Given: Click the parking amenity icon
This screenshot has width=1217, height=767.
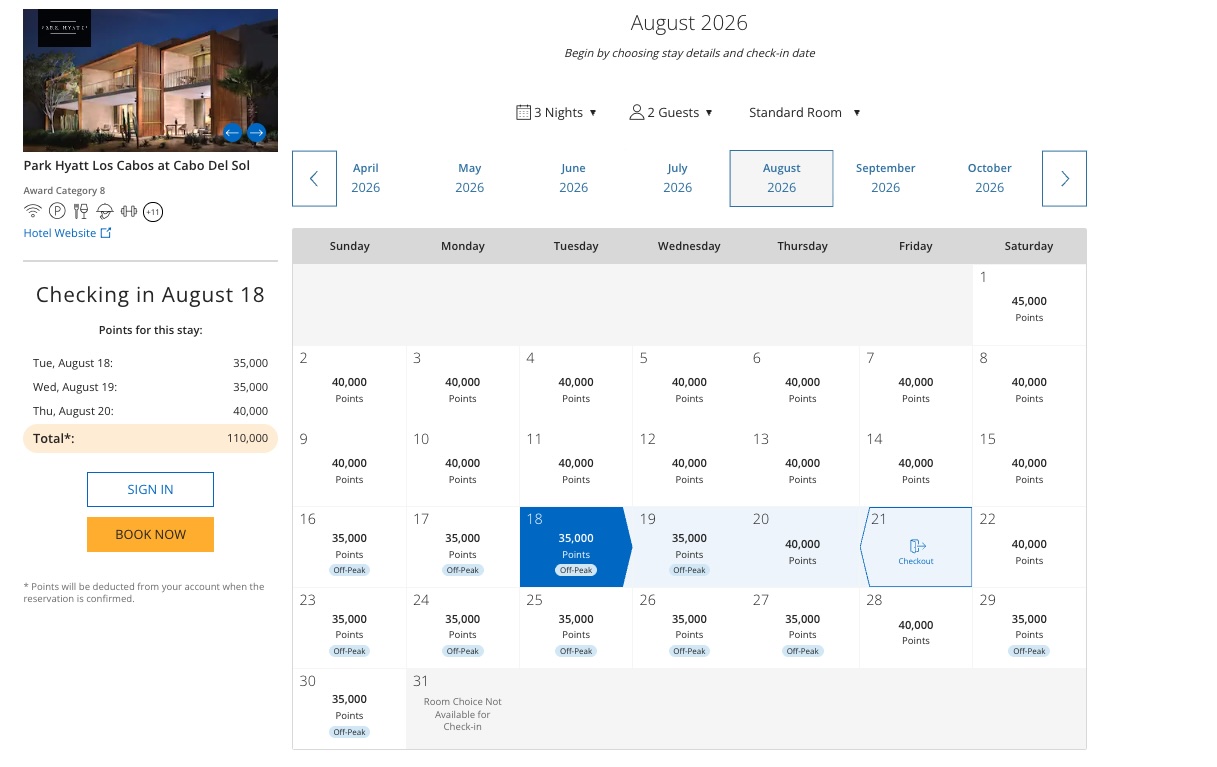Looking at the screenshot, I should tap(57, 211).
